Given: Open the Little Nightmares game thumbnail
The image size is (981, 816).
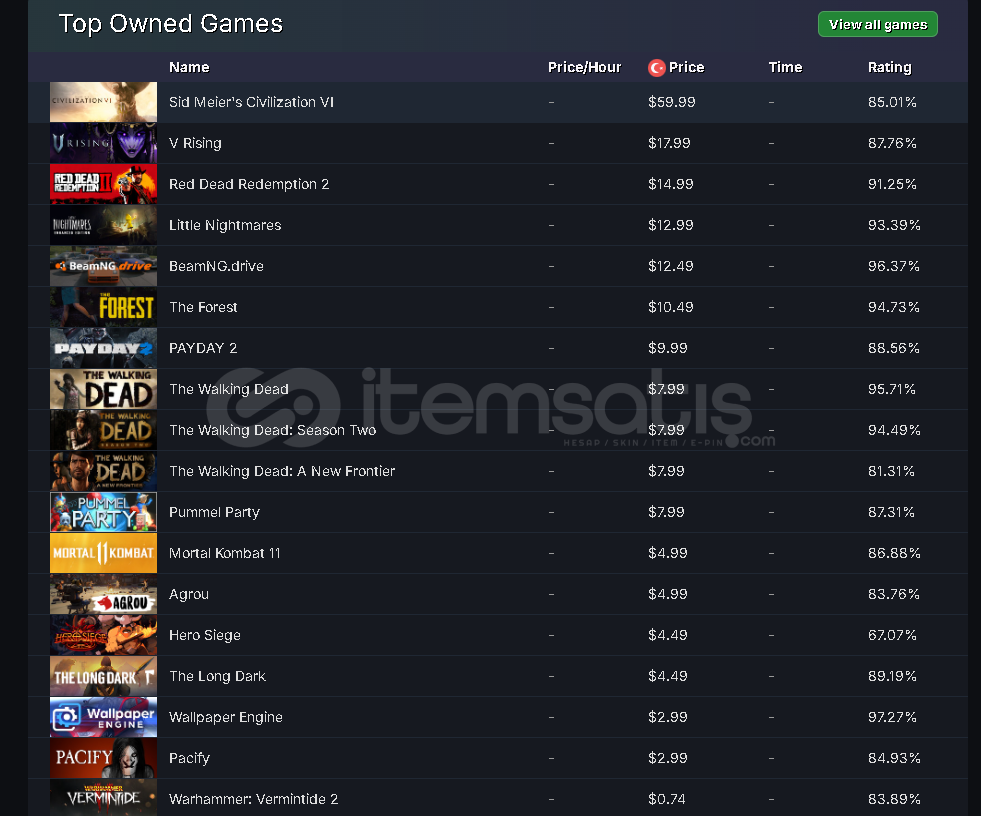Looking at the screenshot, I should tap(103, 225).
